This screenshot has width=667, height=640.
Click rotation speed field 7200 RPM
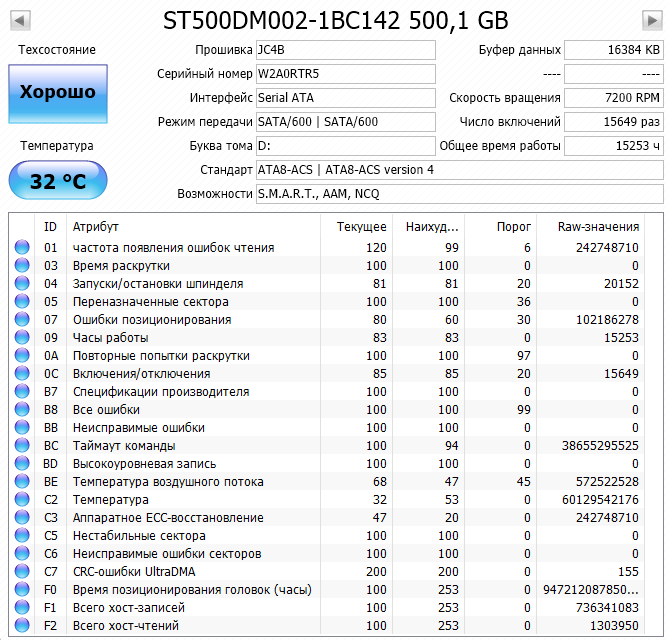[x=613, y=98]
